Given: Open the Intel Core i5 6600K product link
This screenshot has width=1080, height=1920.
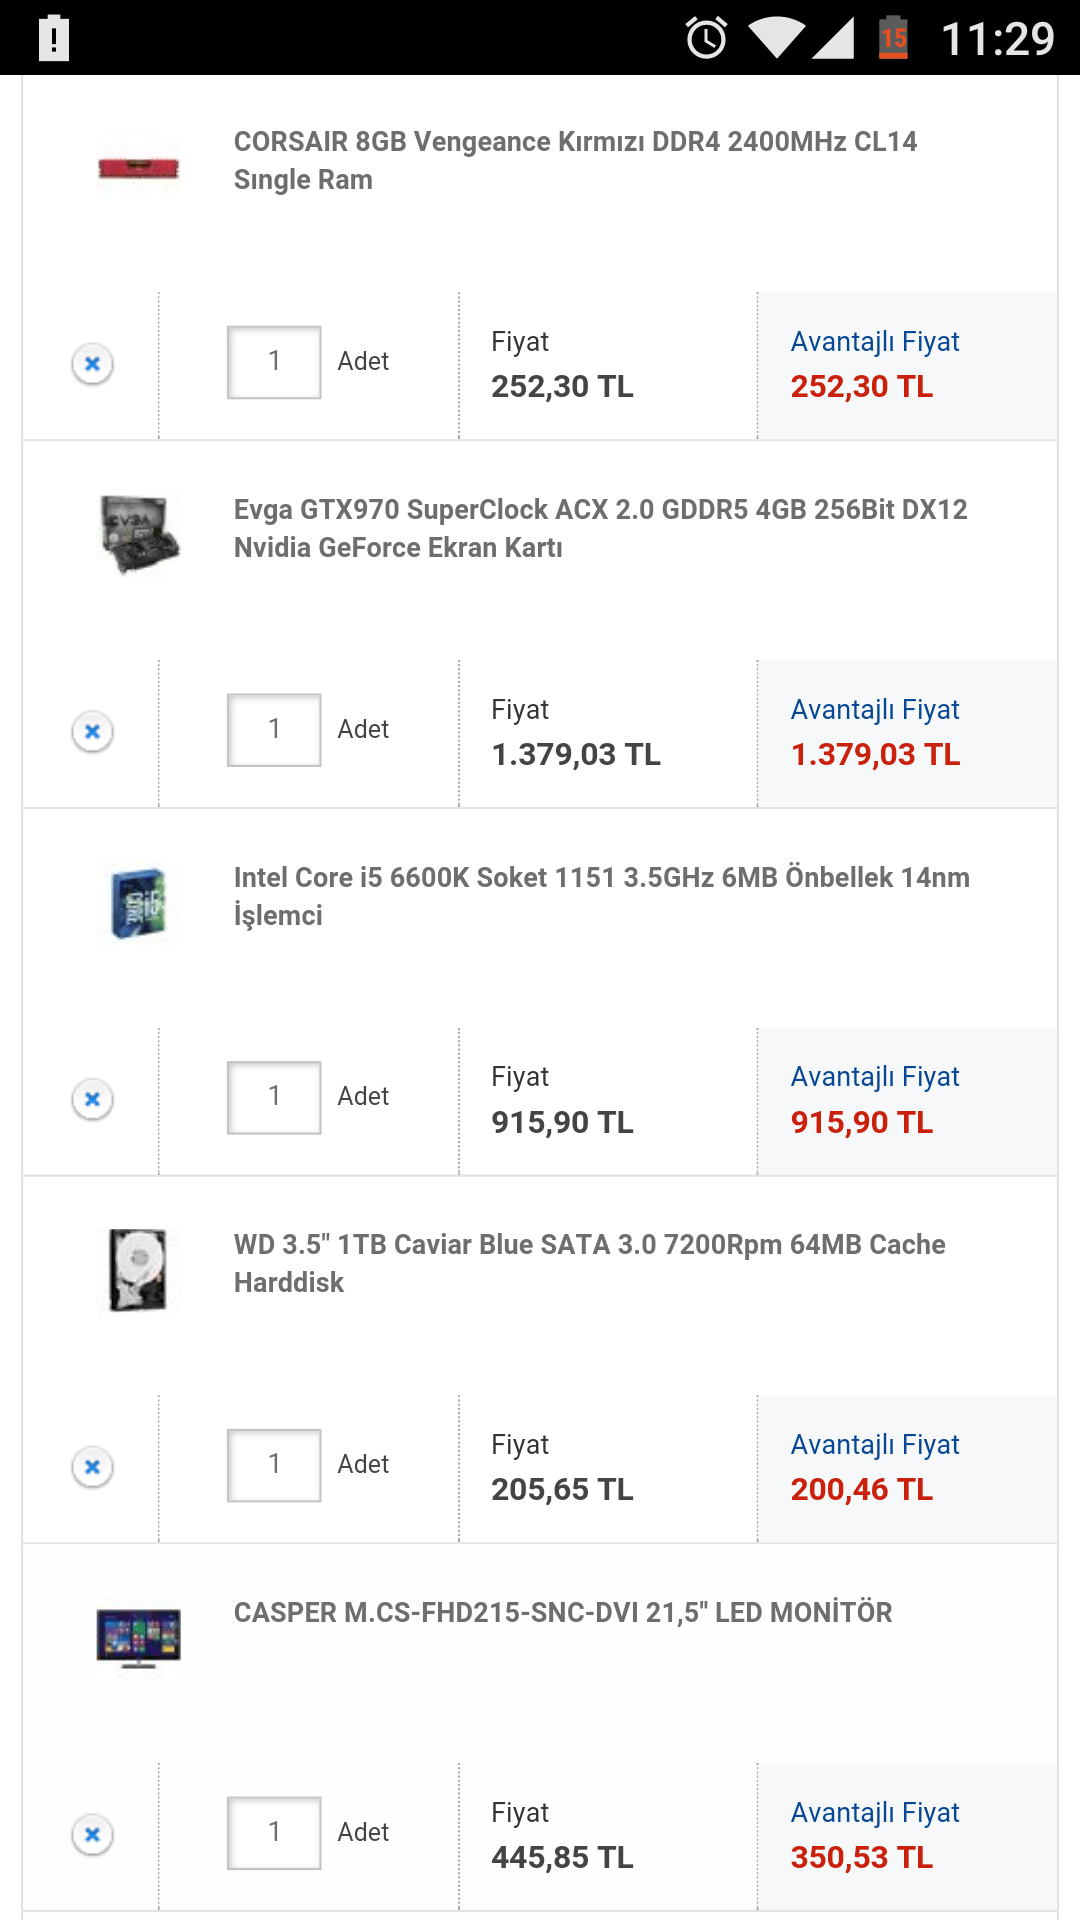Looking at the screenshot, I should pyautogui.click(x=601, y=896).
